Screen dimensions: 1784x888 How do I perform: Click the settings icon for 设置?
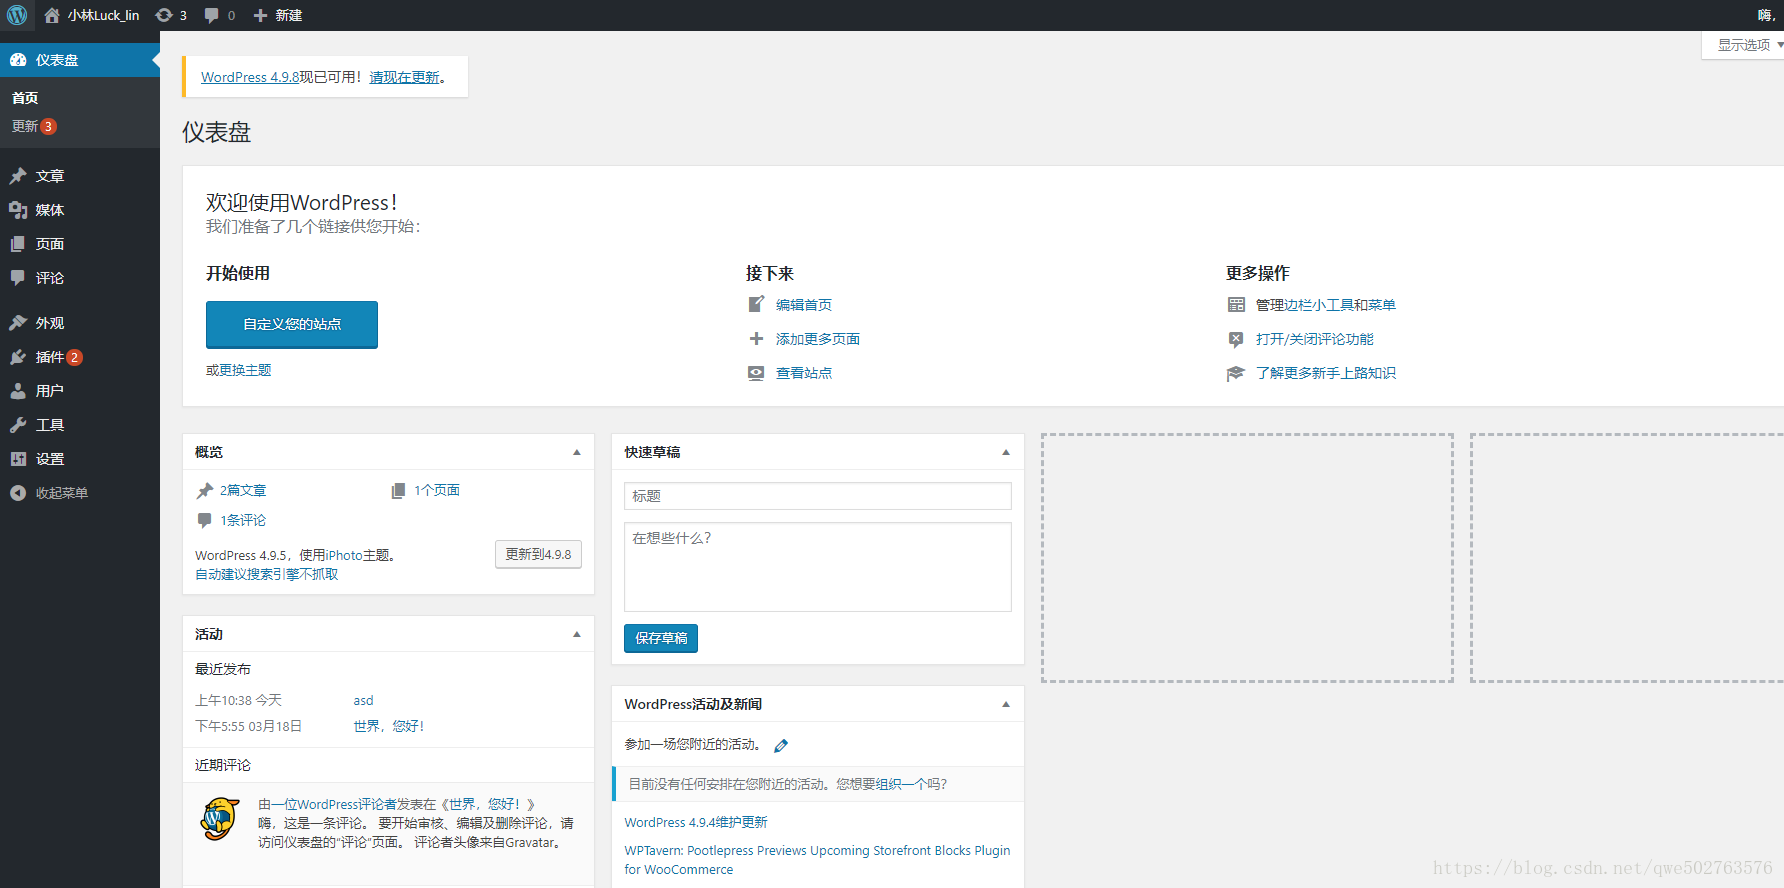tap(18, 459)
